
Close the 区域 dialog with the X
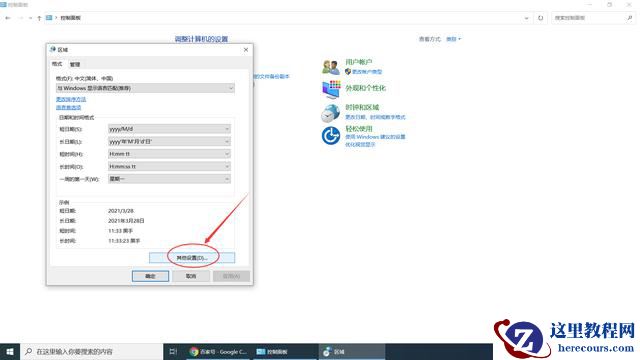pyautogui.click(x=246, y=49)
